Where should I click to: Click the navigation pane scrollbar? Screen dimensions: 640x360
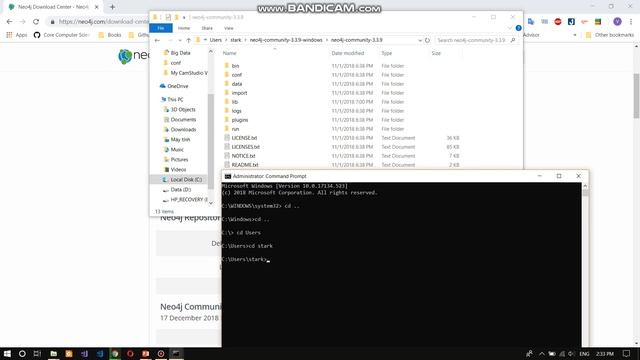211,141
